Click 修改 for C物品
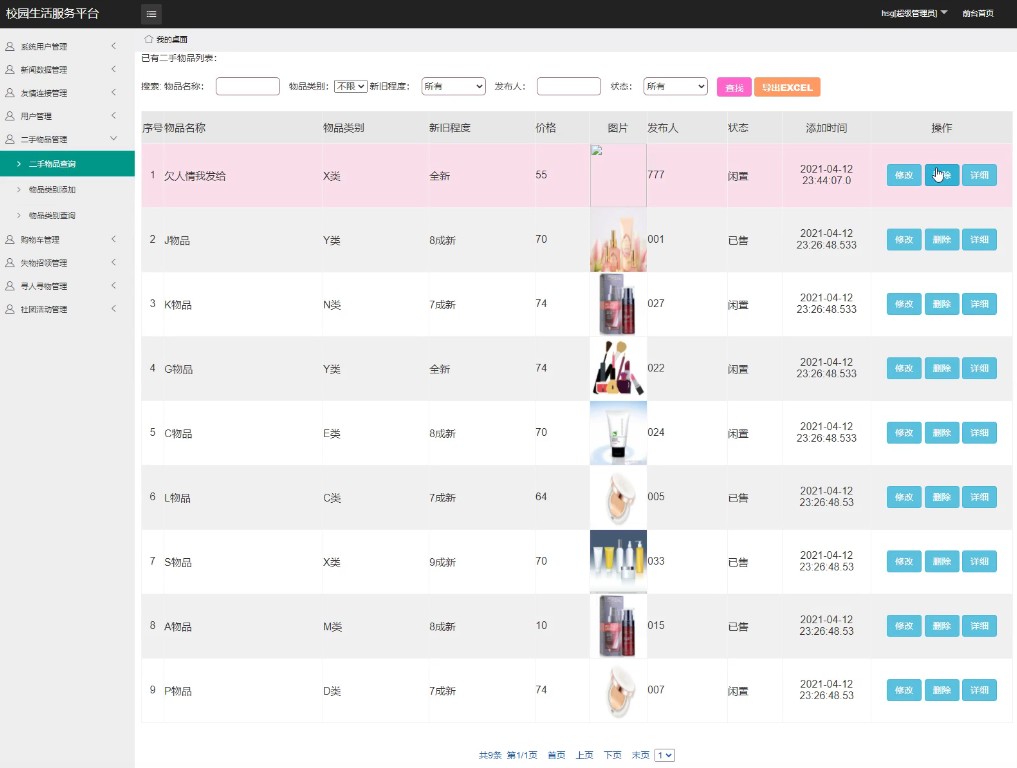Screen dimensions: 1017x768 click(904, 433)
